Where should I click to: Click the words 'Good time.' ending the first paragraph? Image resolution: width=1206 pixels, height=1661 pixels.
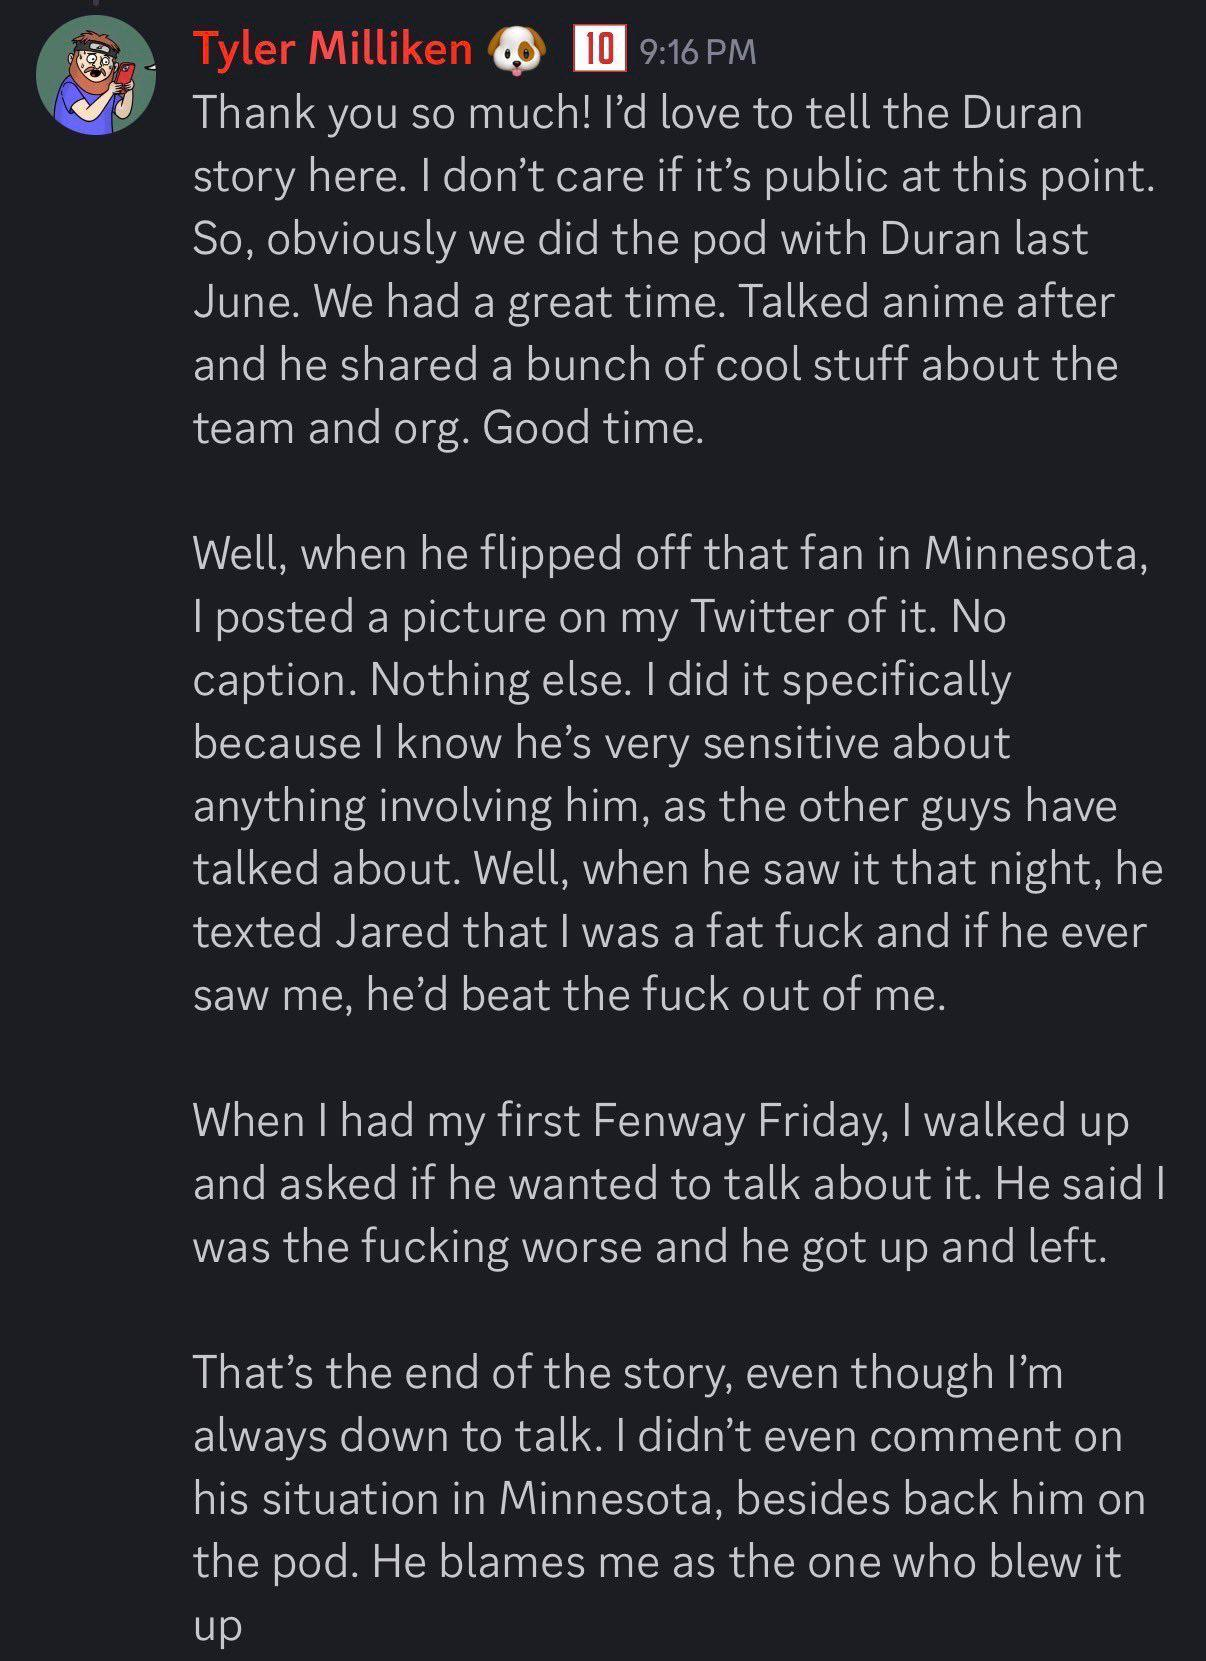pyautogui.click(x=593, y=427)
